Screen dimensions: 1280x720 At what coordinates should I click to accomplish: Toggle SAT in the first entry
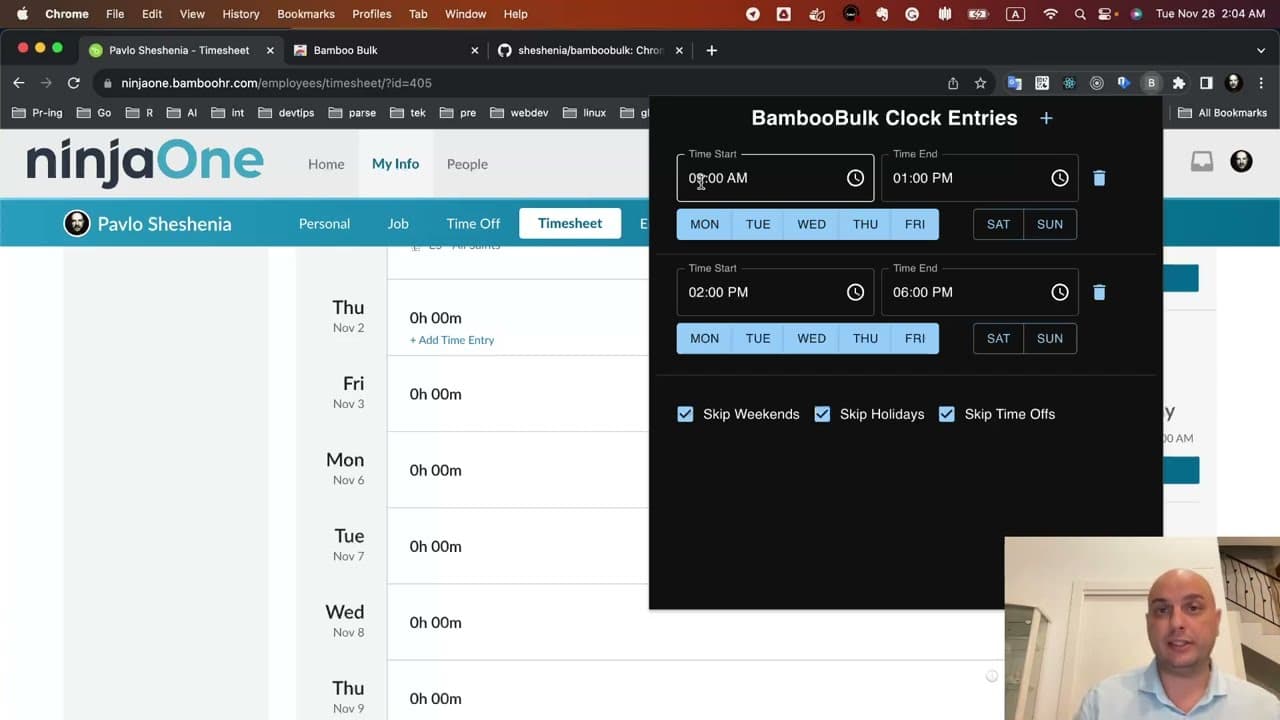click(x=998, y=224)
